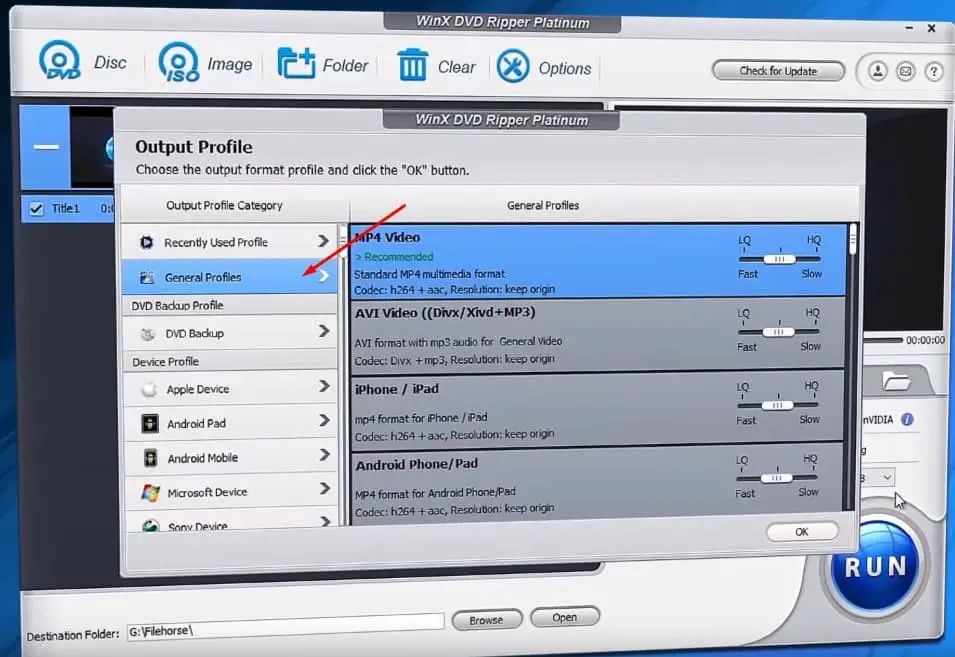Open the help question mark icon

[934, 72]
